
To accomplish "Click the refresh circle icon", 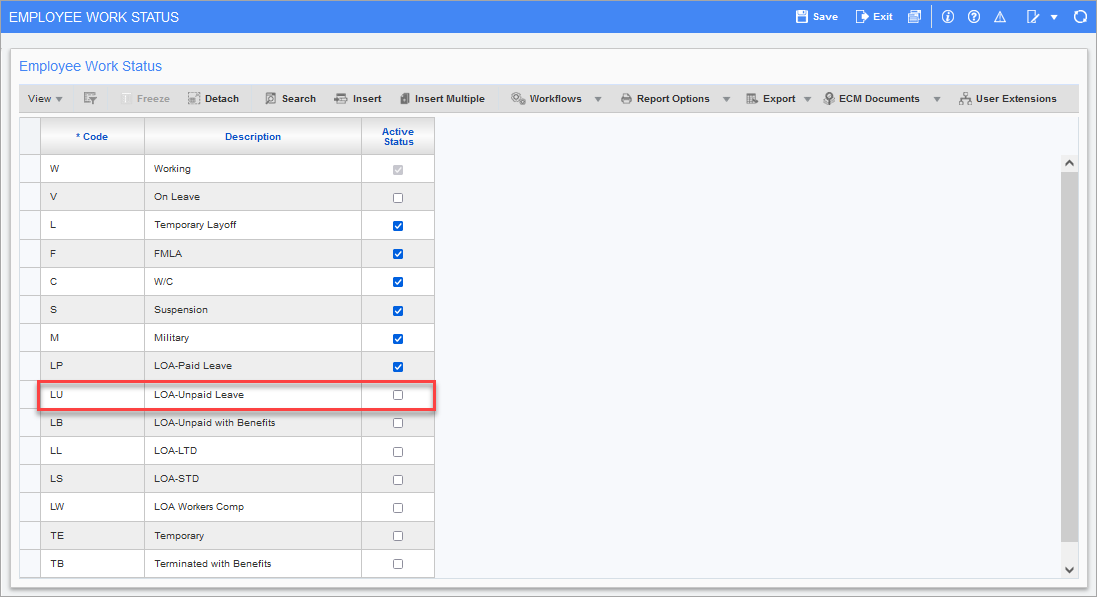I will pos(1080,17).
